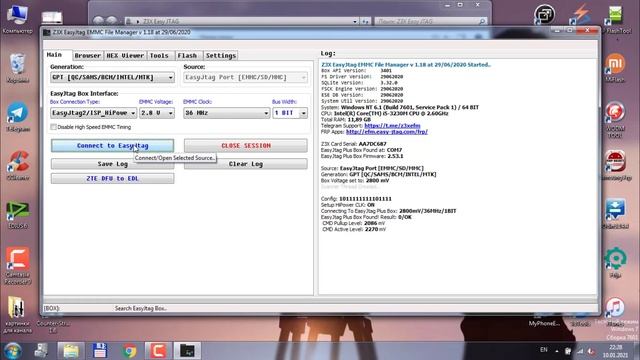Launch the iTunes music-note desktop icon
The image size is (640, 360).
tap(615, 310)
